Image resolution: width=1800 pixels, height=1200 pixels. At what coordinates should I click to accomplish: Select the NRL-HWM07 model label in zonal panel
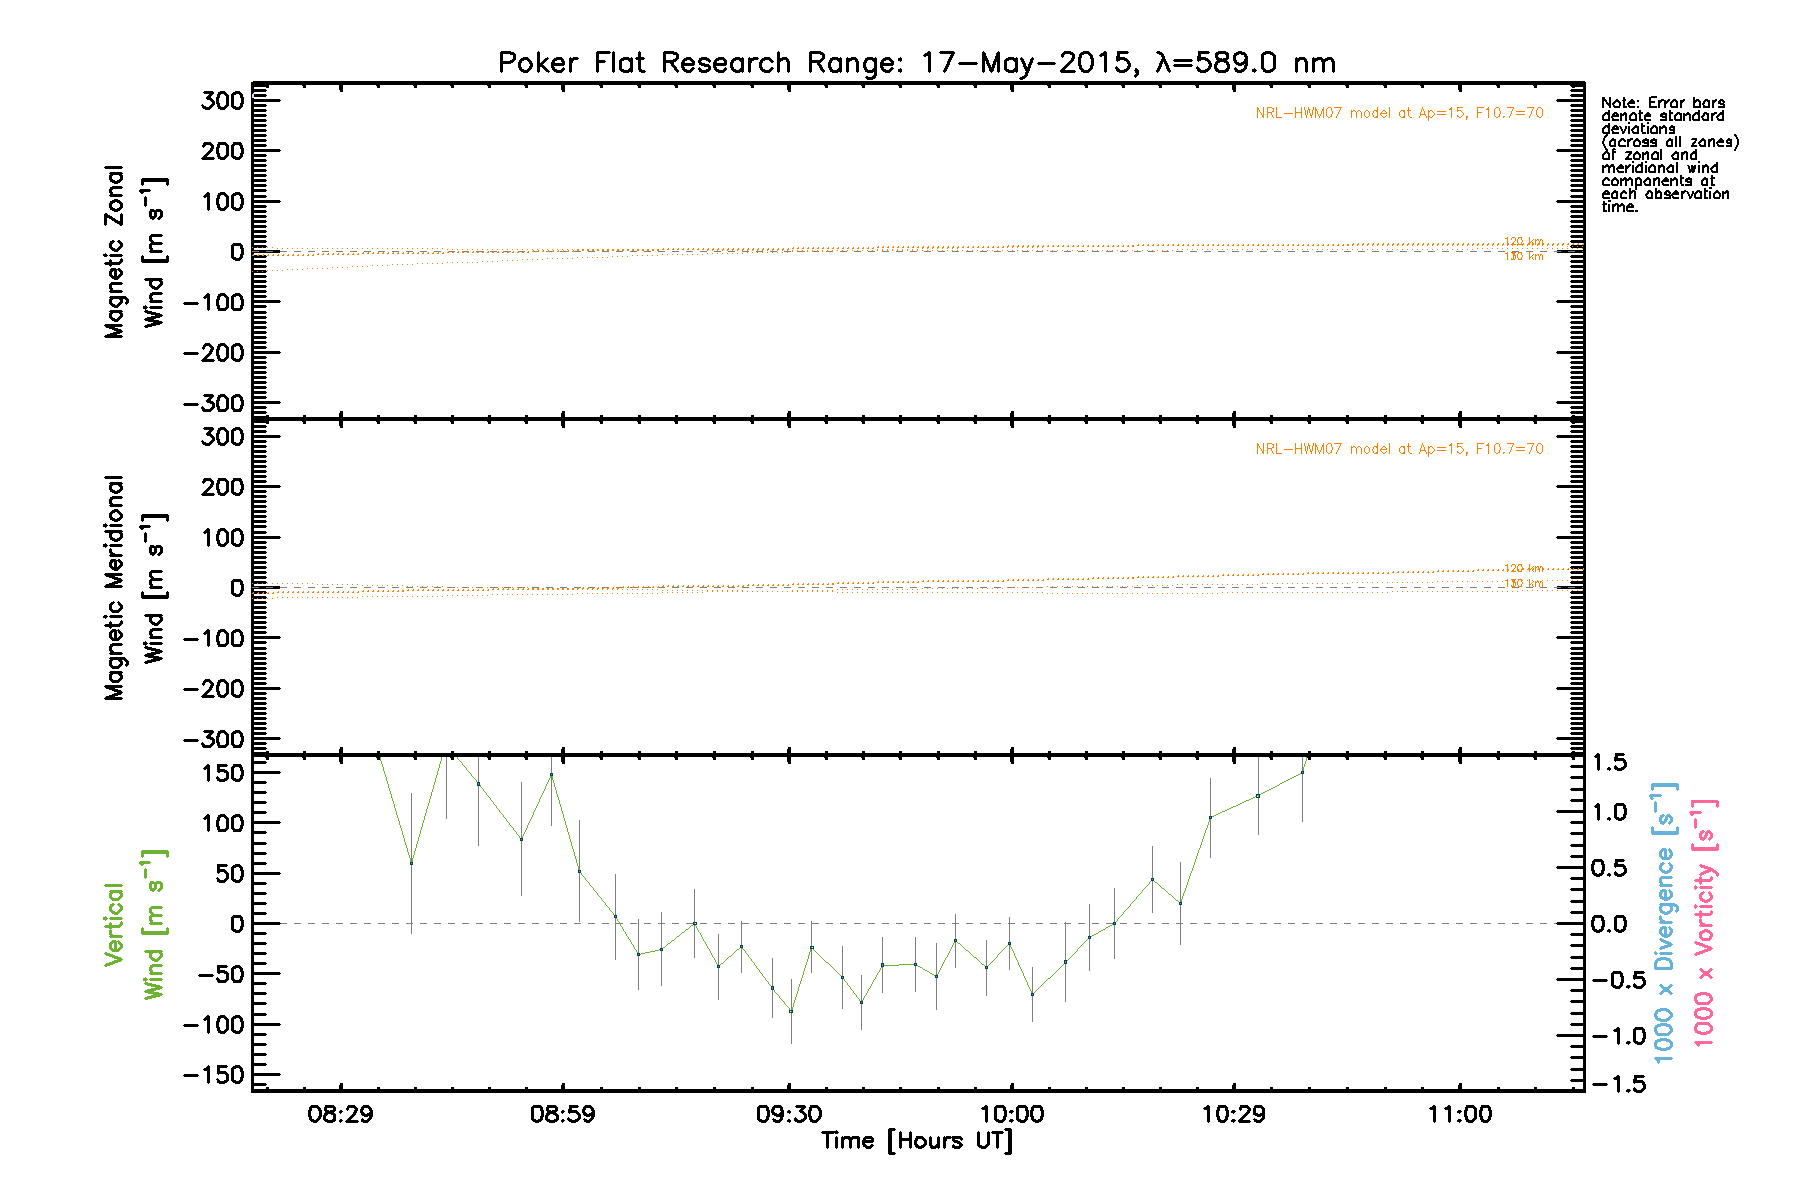1399,113
